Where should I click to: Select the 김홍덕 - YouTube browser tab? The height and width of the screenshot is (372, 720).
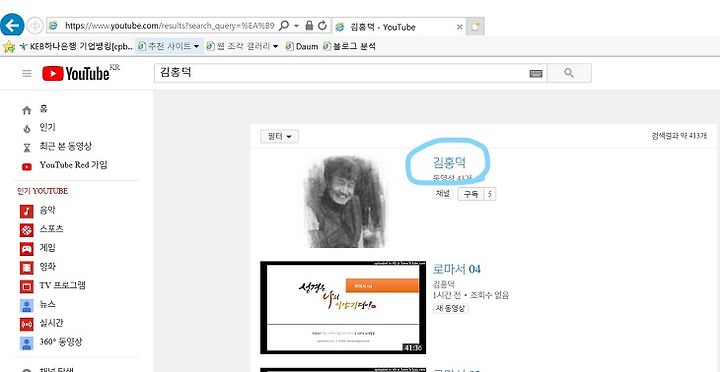tap(399, 27)
